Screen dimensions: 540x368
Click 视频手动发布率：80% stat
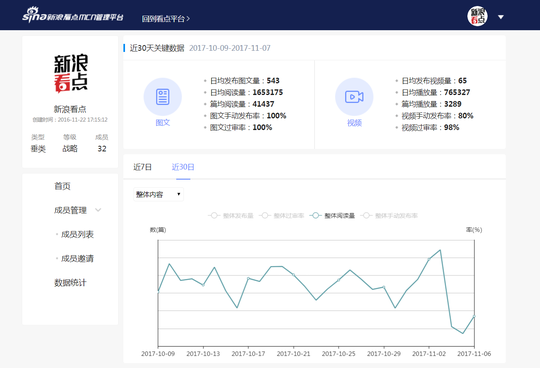pos(437,116)
